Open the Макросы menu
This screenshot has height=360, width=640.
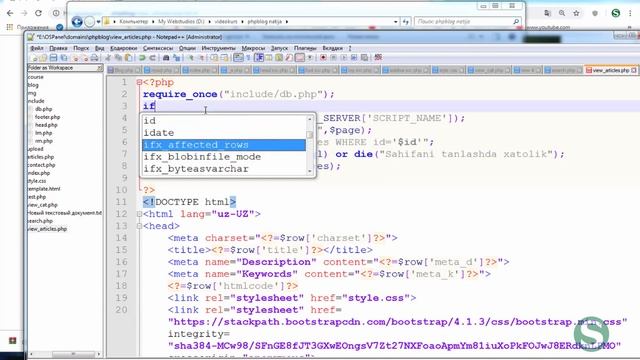(253, 48)
